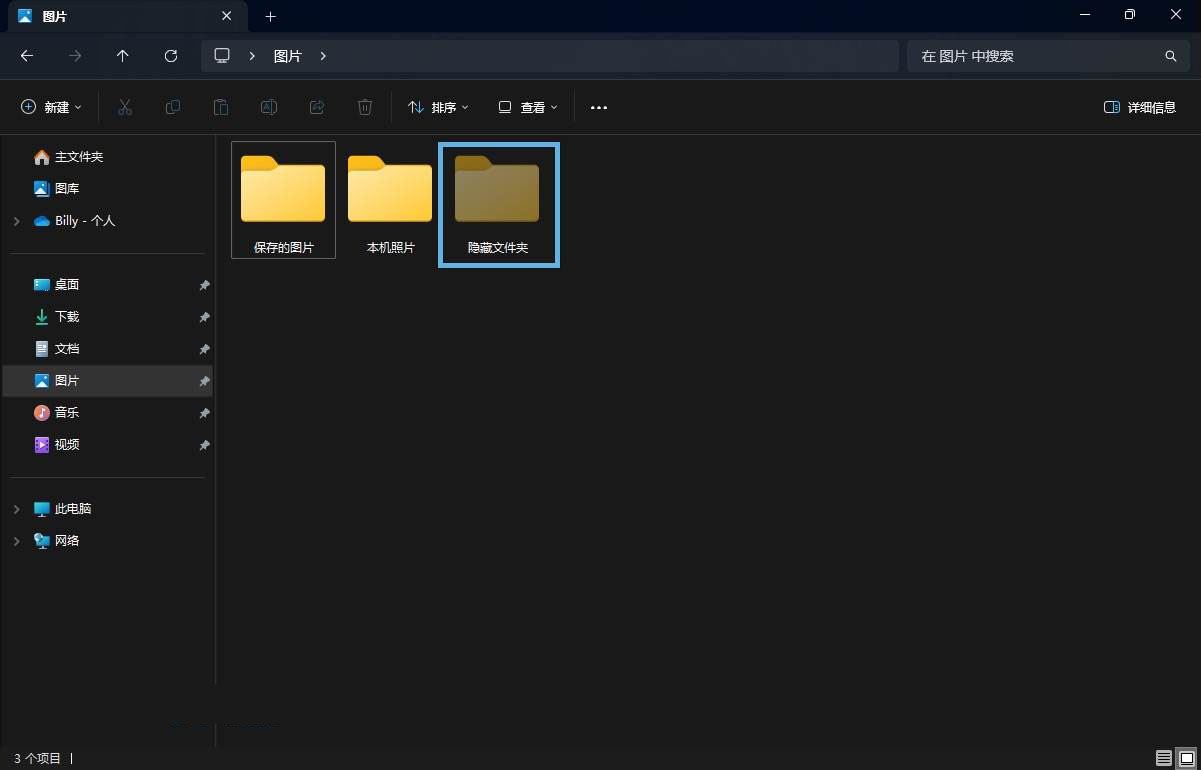Click the Copy icon in toolbar

point(173,107)
